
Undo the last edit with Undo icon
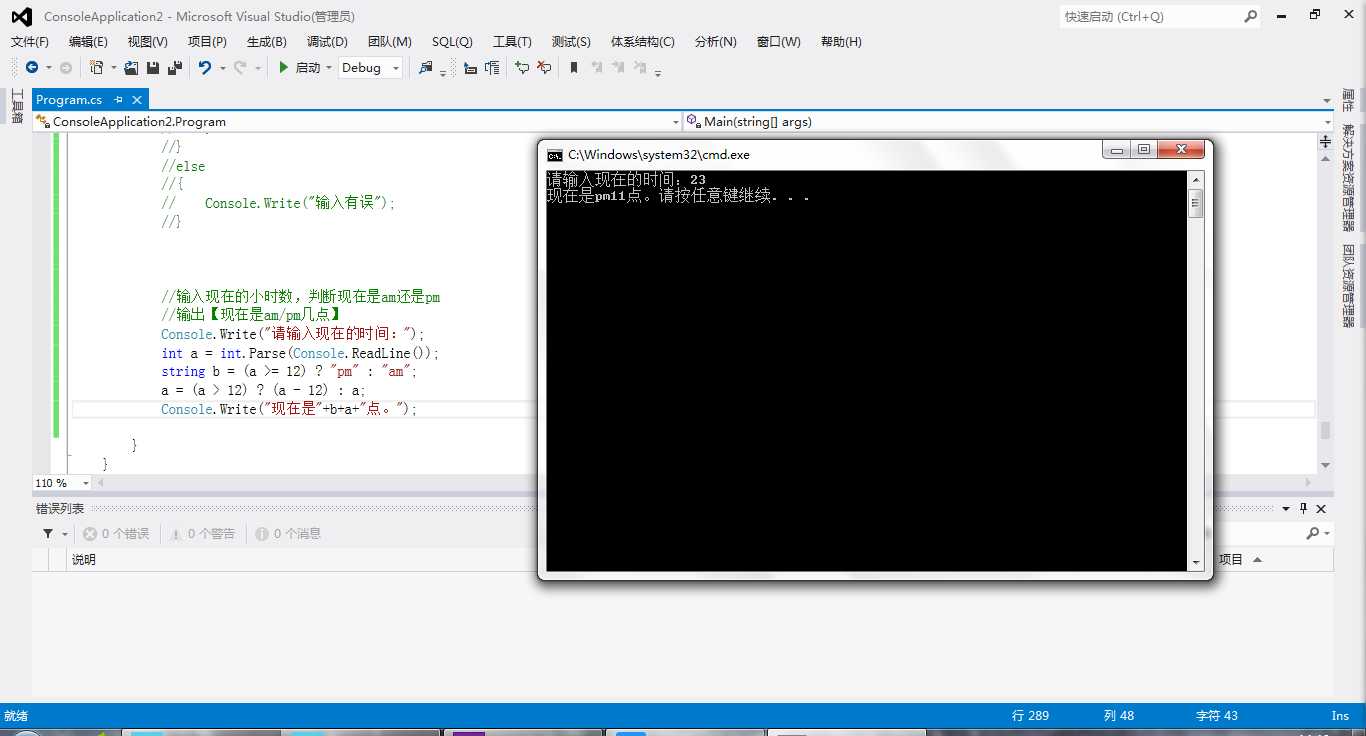point(205,67)
